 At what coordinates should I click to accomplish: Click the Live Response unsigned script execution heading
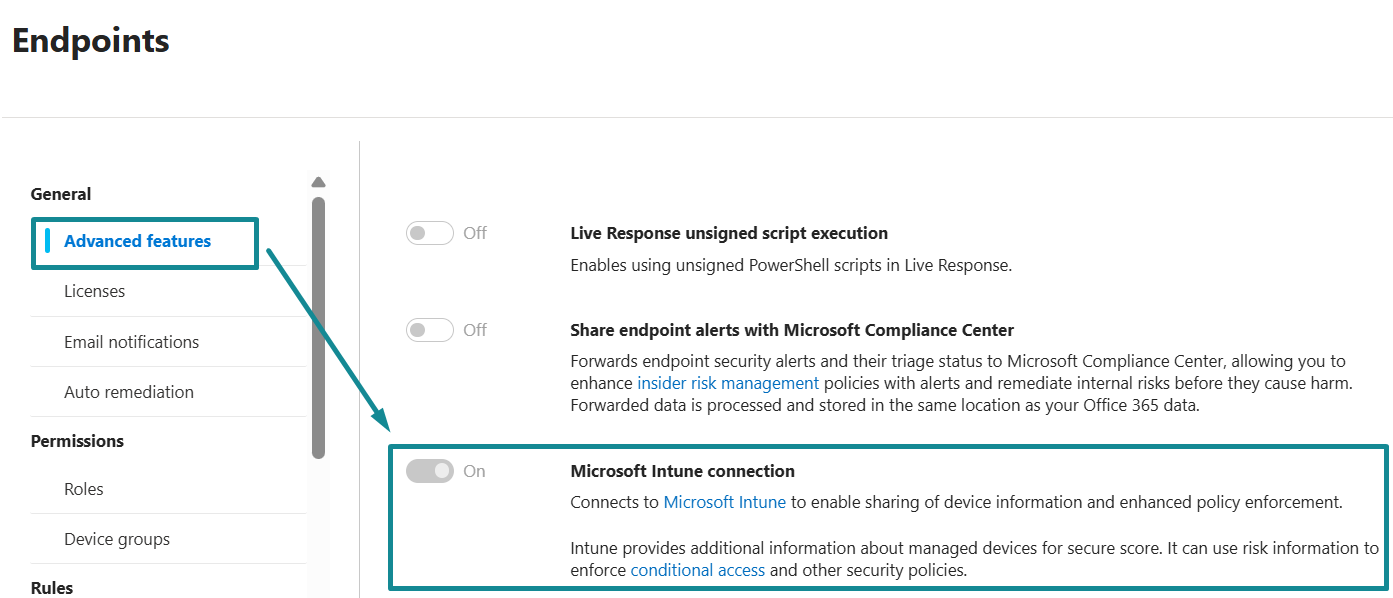(x=728, y=233)
